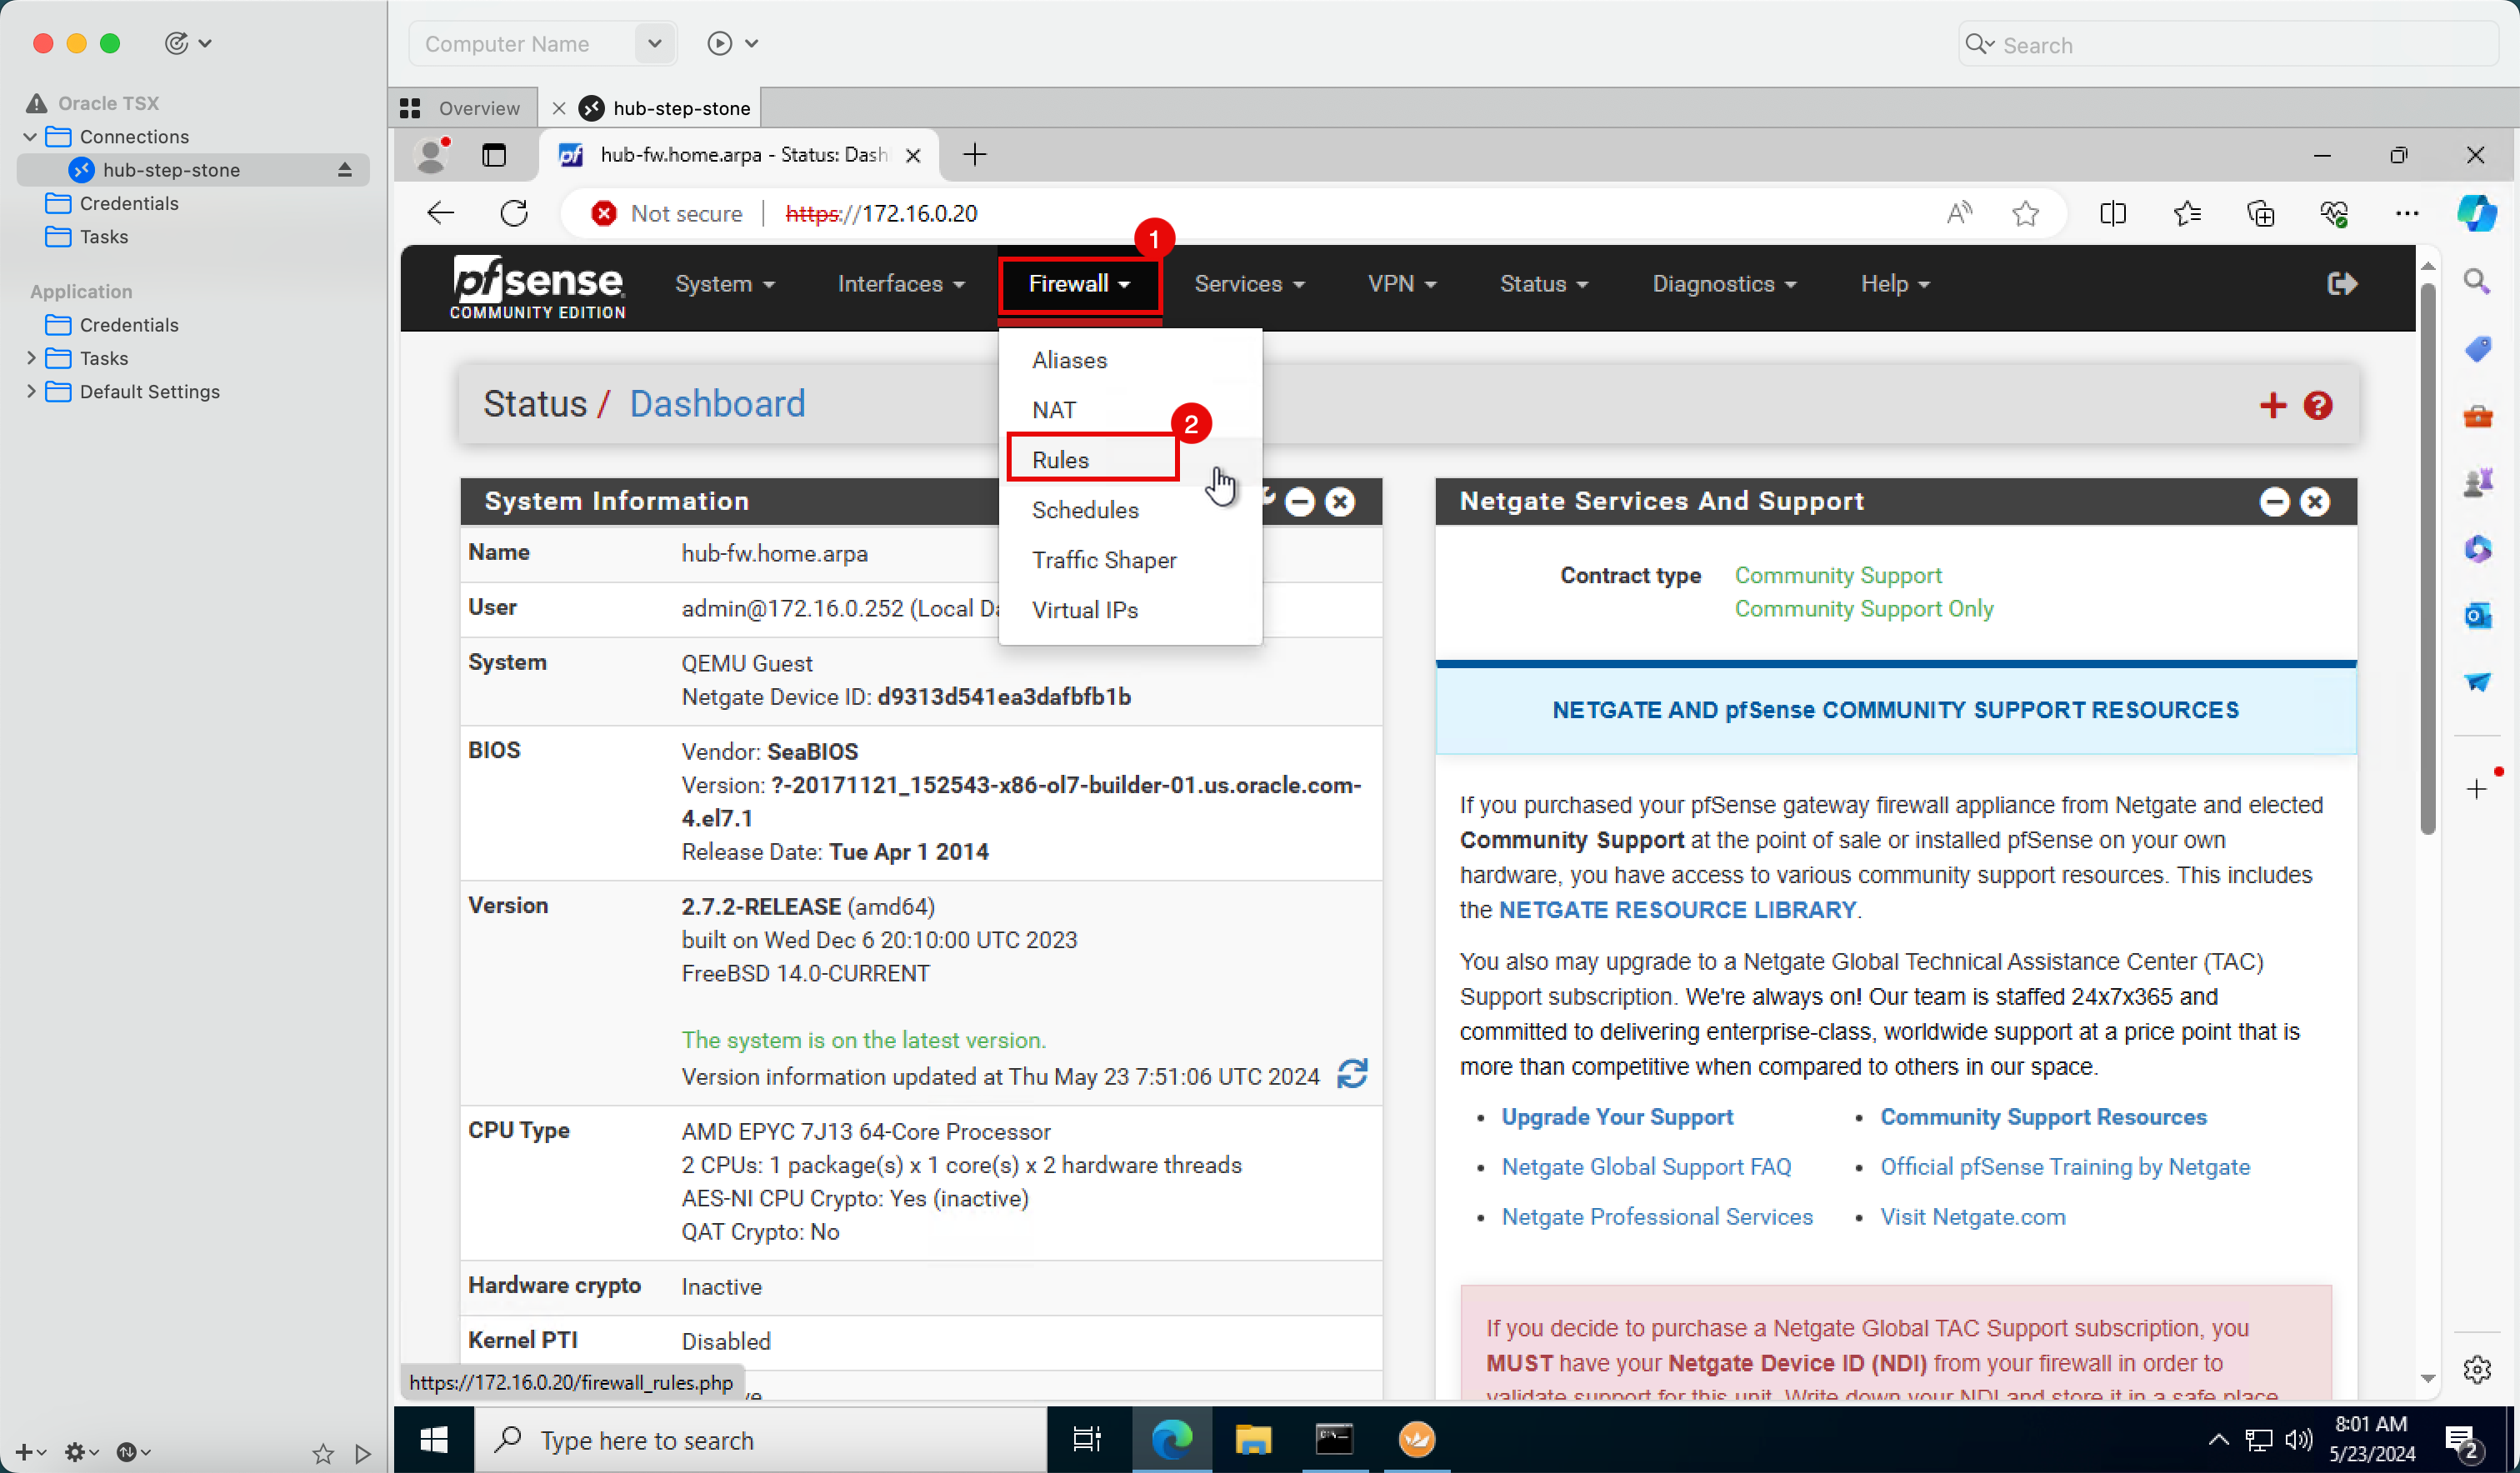Minimize the Netgate Services And Support widget

tap(2274, 501)
